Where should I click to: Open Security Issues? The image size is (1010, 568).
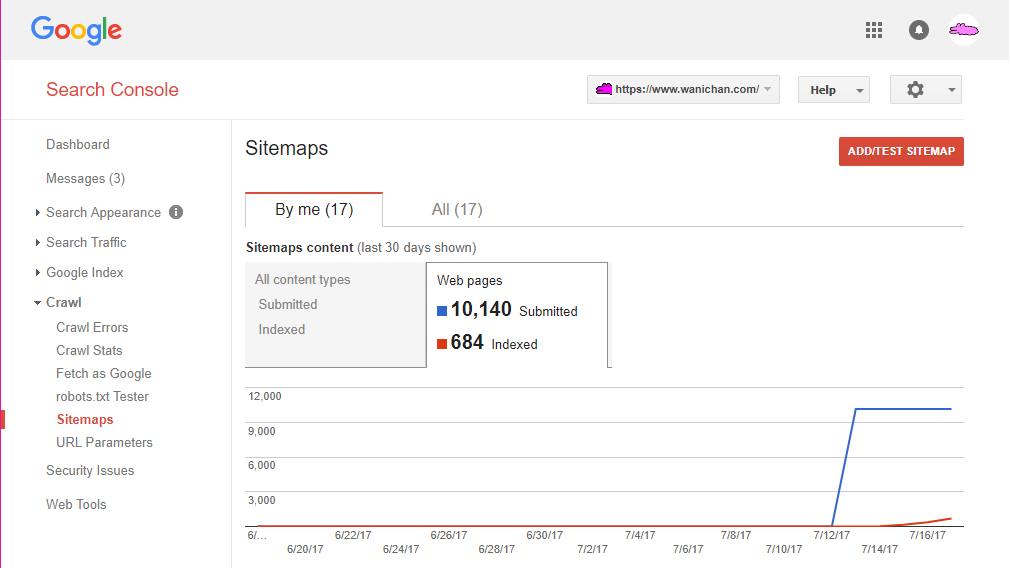pos(90,471)
